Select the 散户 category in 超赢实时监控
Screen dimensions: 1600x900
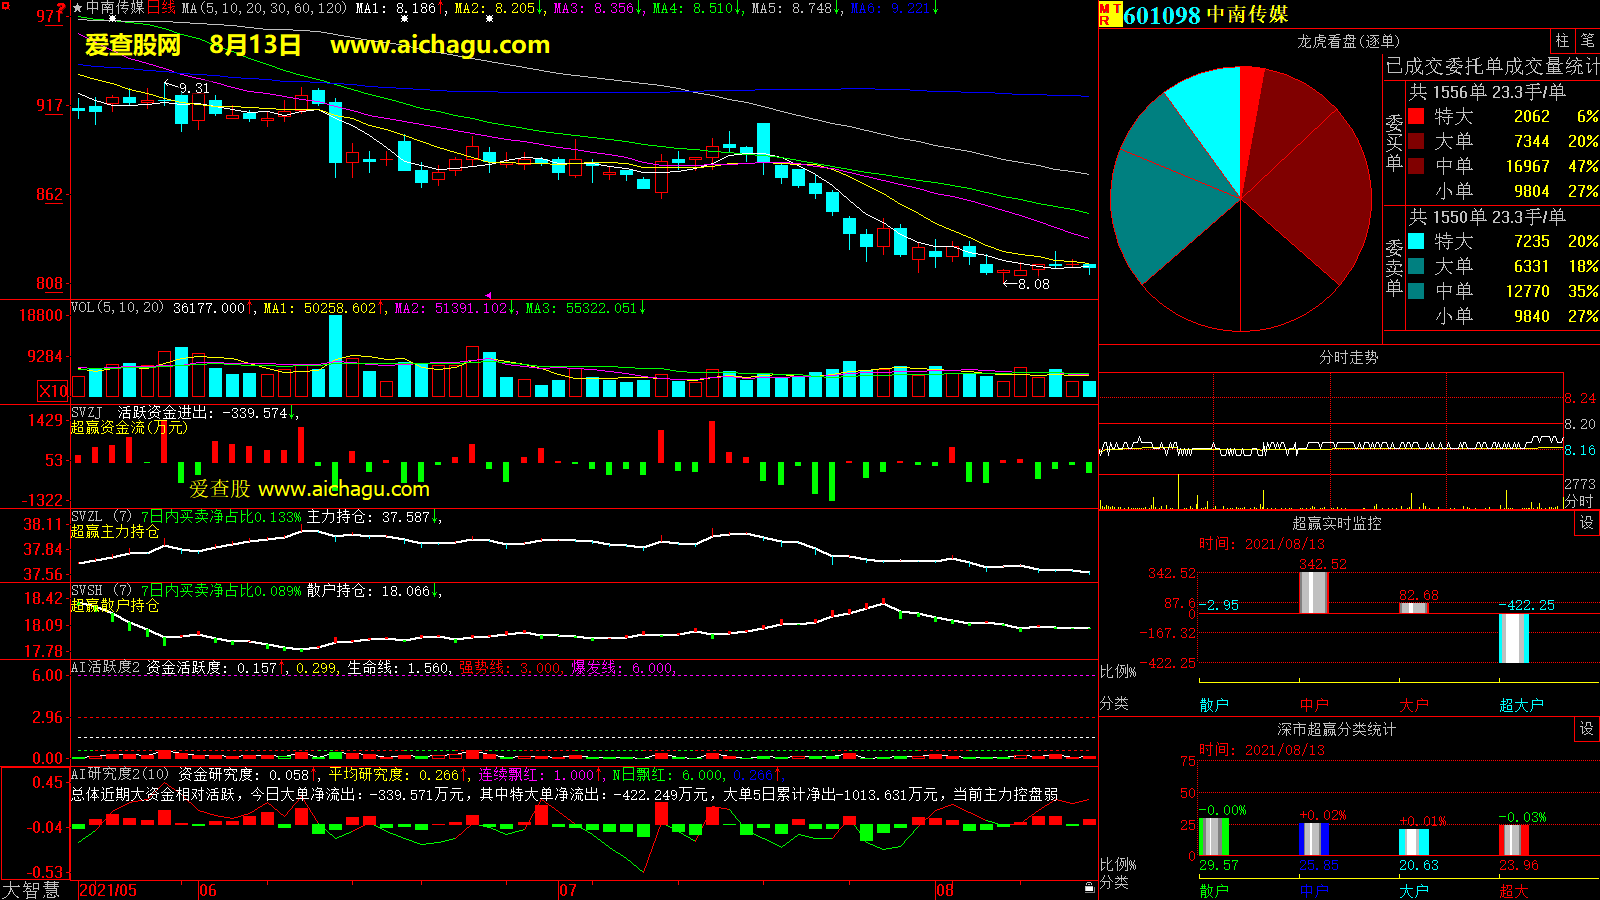[x=1214, y=705]
